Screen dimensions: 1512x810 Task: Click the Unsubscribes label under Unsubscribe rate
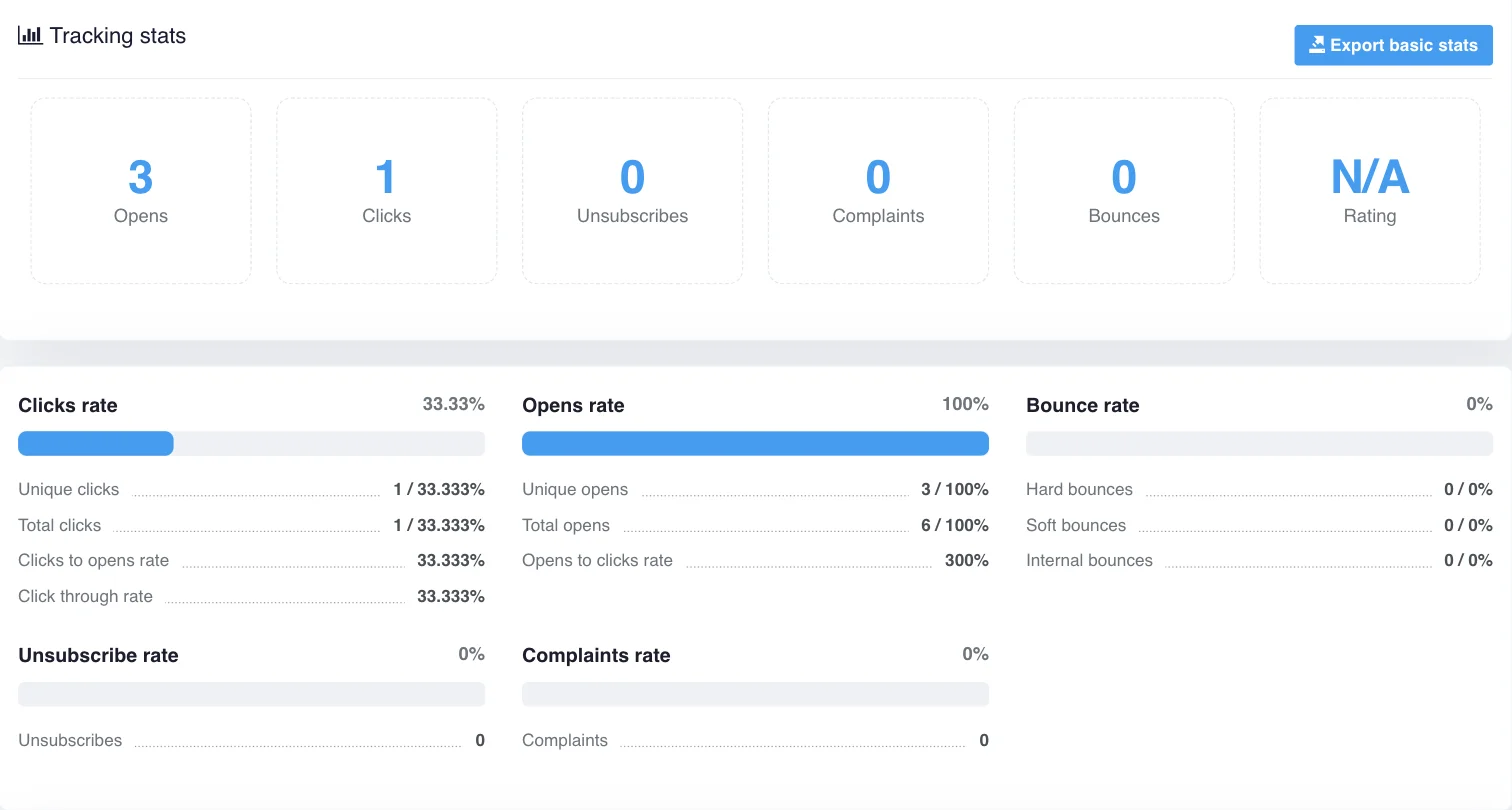pyautogui.click(x=70, y=740)
